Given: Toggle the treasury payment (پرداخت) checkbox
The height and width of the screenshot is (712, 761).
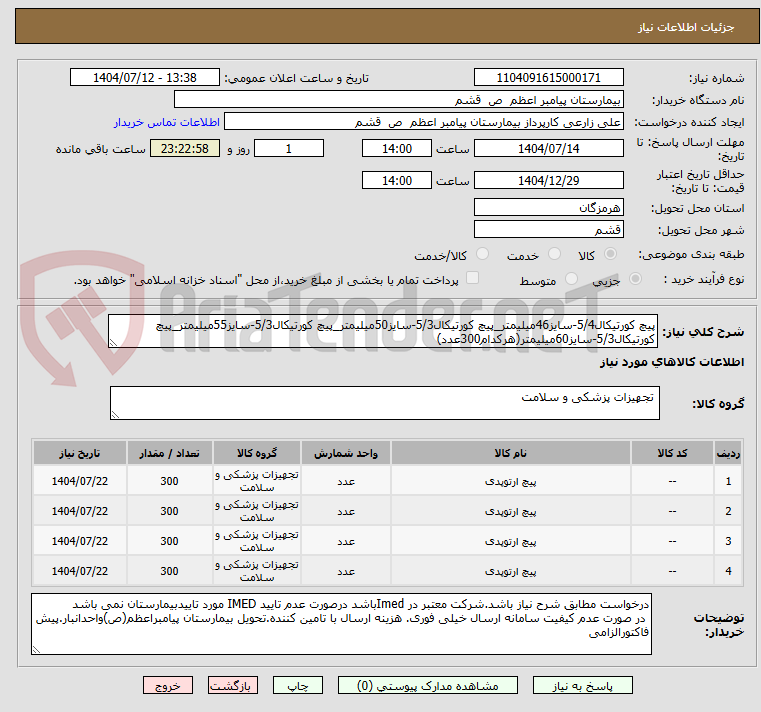Looking at the screenshot, I should (473, 280).
